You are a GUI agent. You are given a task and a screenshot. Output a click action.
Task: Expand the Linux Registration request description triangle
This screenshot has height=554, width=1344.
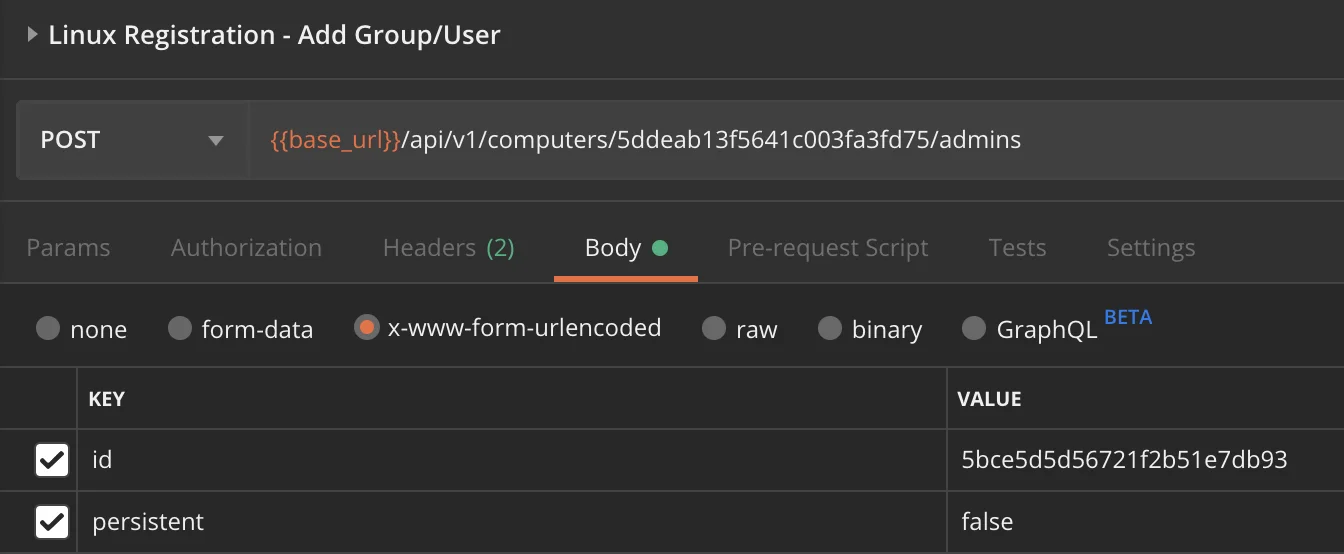point(33,35)
